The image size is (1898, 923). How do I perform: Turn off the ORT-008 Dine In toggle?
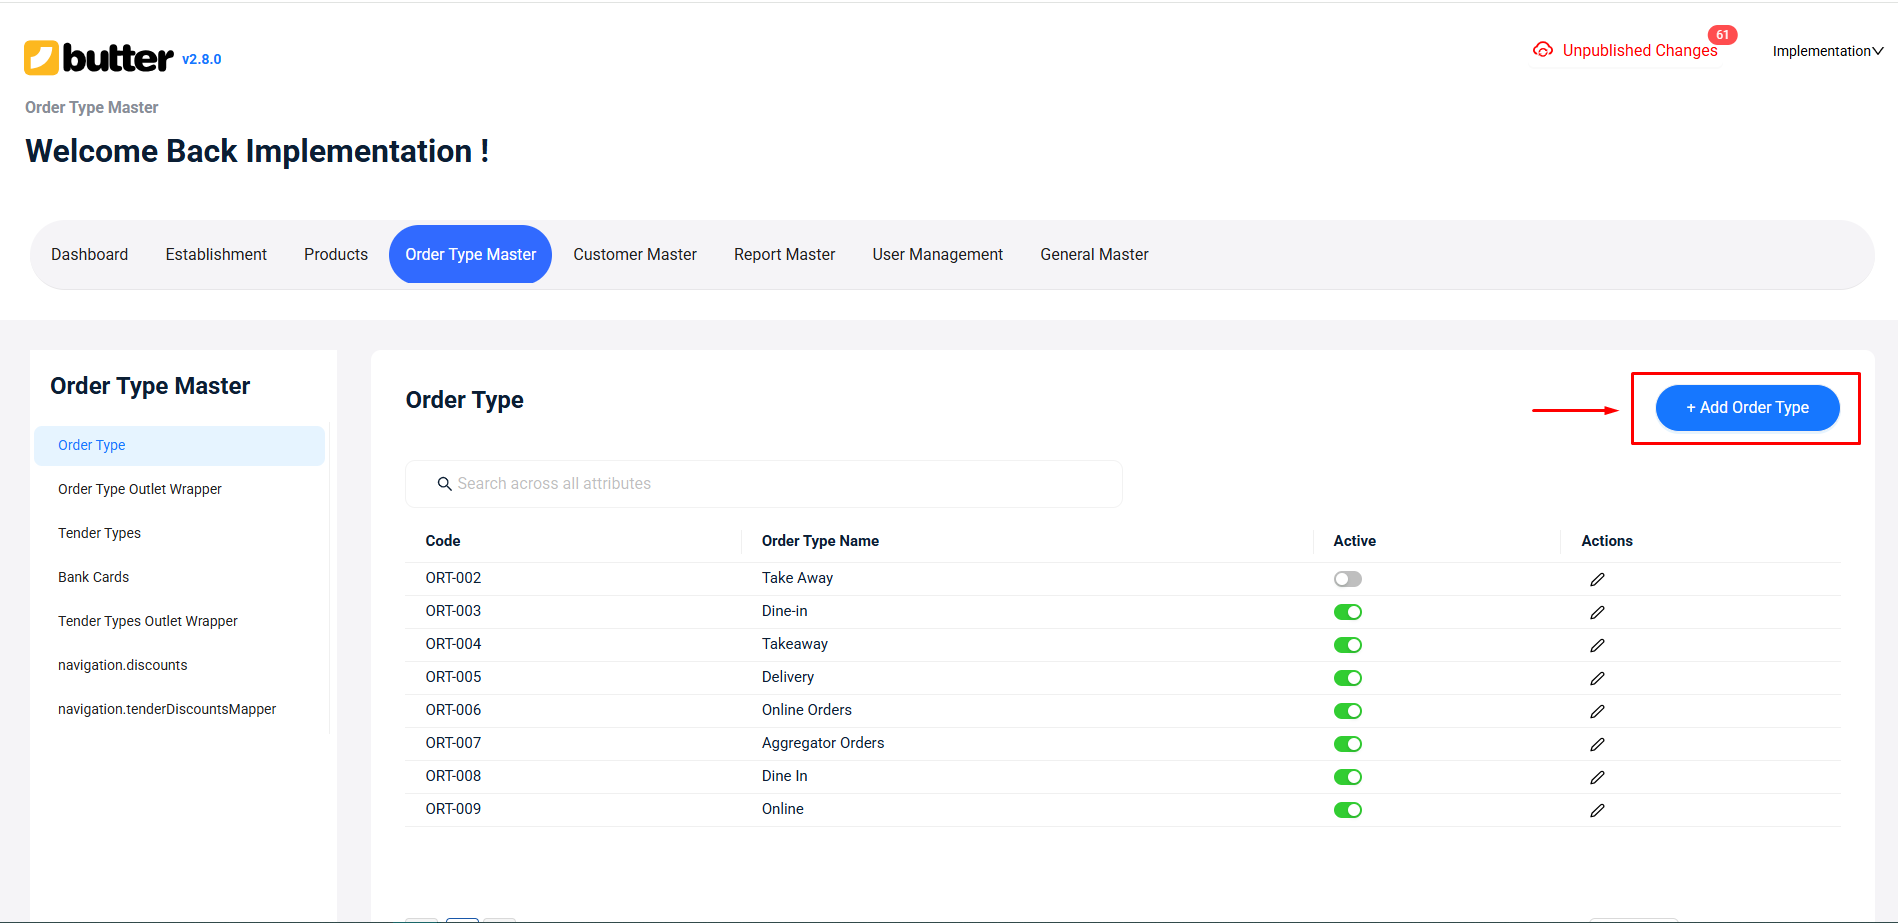click(x=1347, y=777)
